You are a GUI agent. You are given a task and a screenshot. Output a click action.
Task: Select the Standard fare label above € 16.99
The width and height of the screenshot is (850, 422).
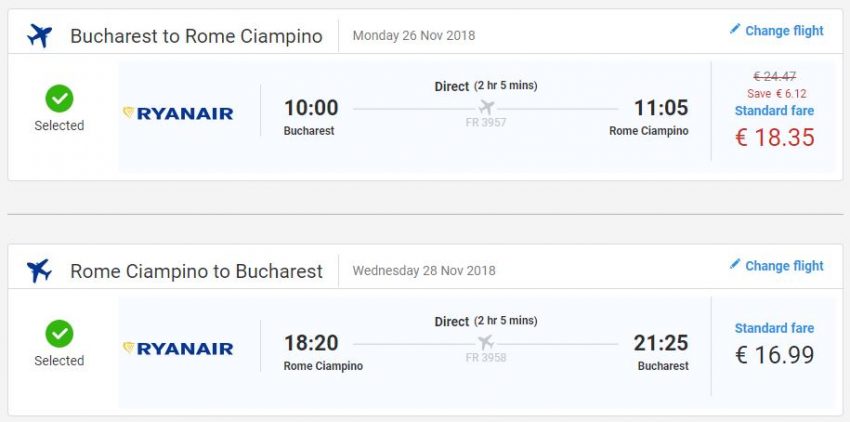coord(774,328)
